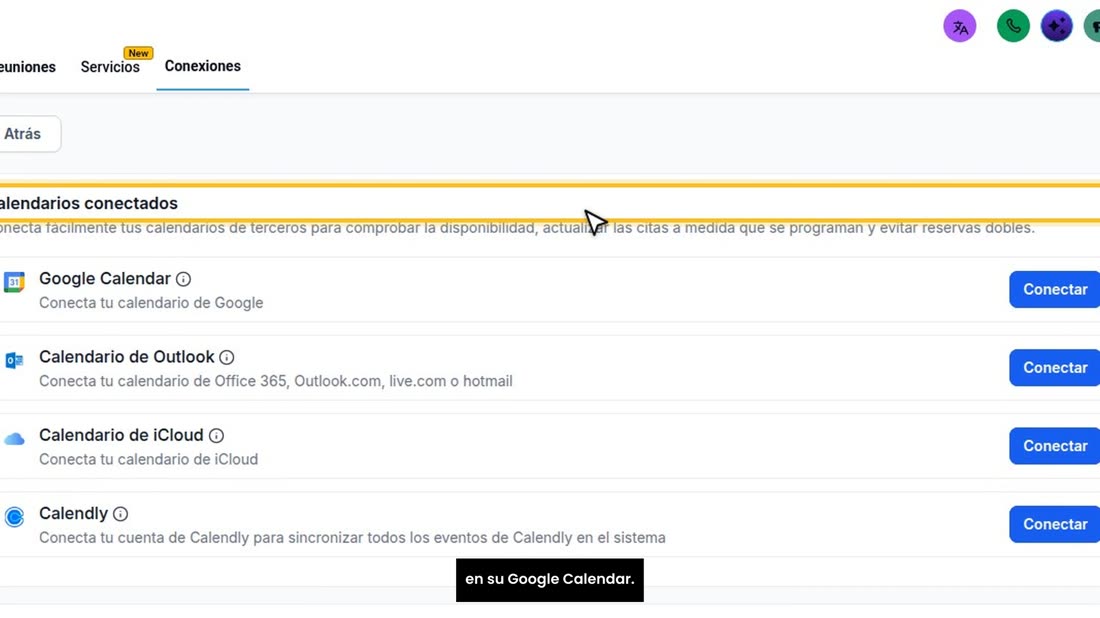The width and height of the screenshot is (1100, 618).
Task: Show info tooltip for Google Calendar
Action: pos(183,279)
